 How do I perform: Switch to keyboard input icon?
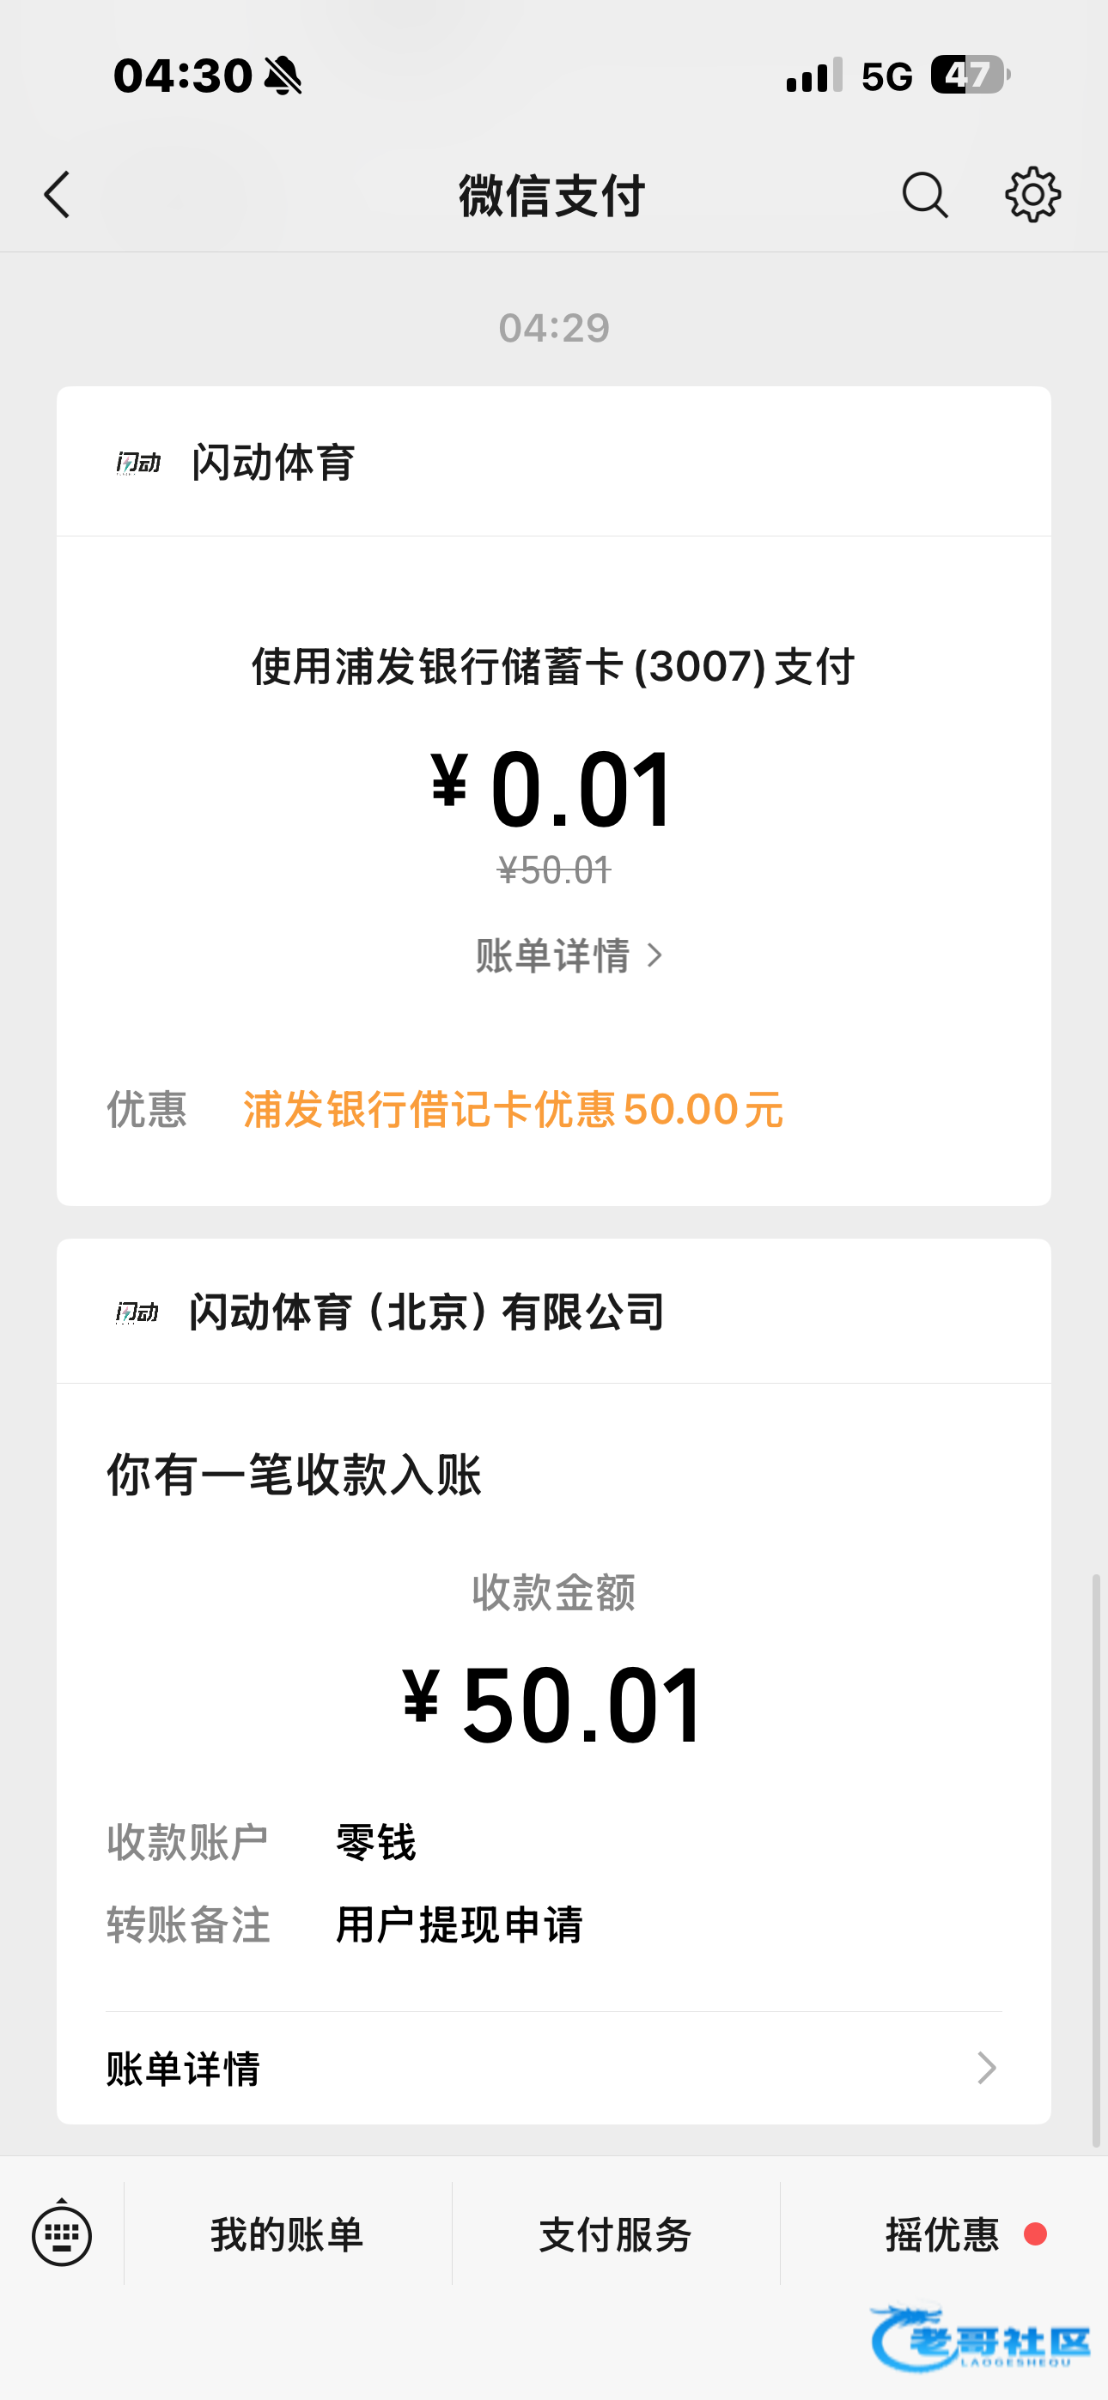pos(62,2235)
